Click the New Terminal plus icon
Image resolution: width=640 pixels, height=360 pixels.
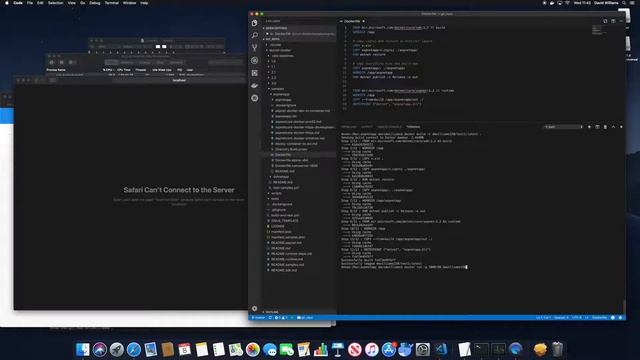(589, 127)
